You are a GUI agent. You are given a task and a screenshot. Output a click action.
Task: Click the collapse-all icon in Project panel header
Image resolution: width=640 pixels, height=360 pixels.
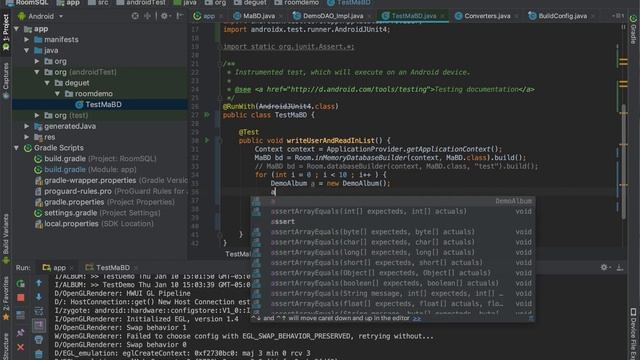pyautogui.click(x=147, y=16)
